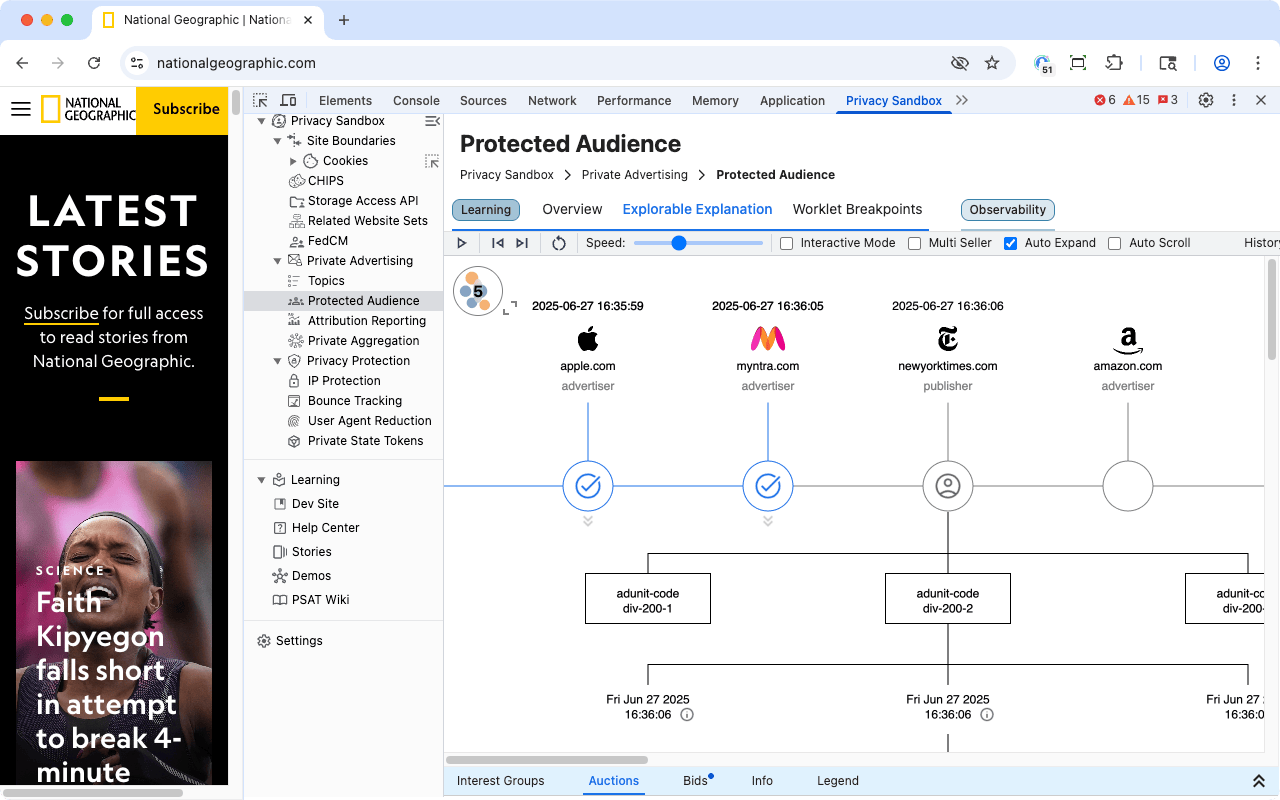The height and width of the screenshot is (800, 1280).
Task: Switch to the Worklet Breakpoints tab
Action: tap(857, 209)
